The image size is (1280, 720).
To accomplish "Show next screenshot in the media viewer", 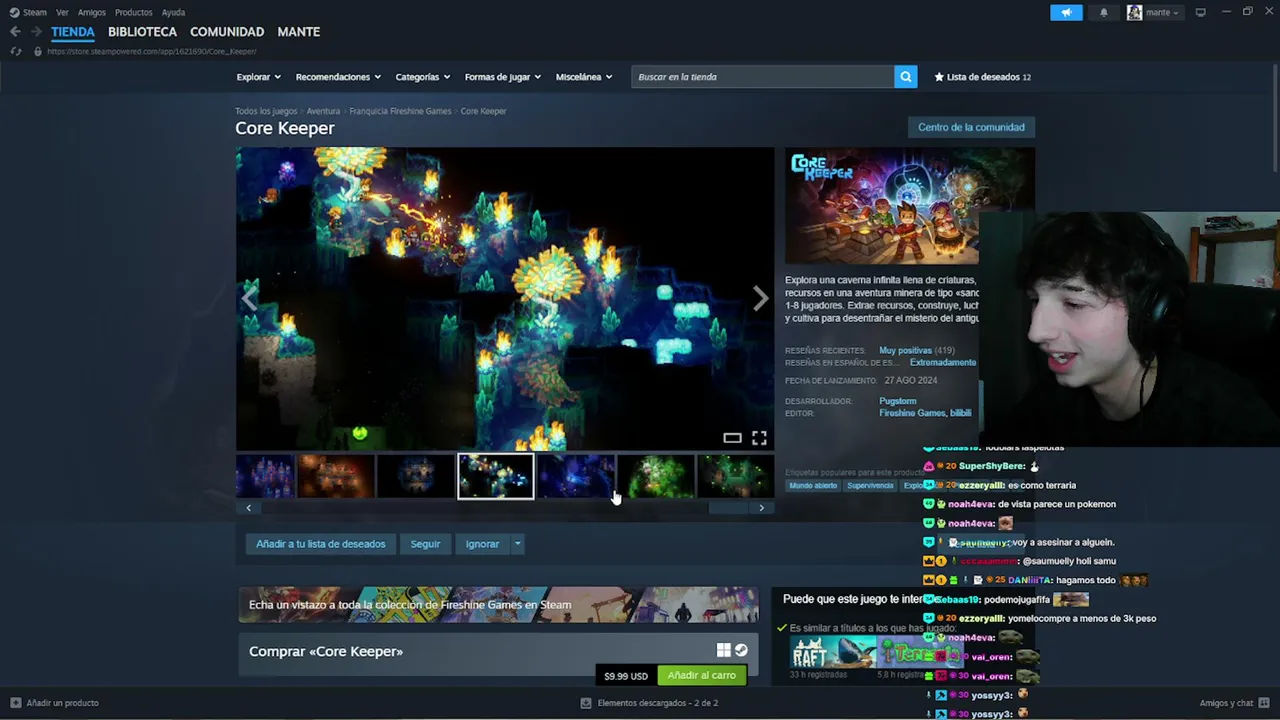I will 761,298.
